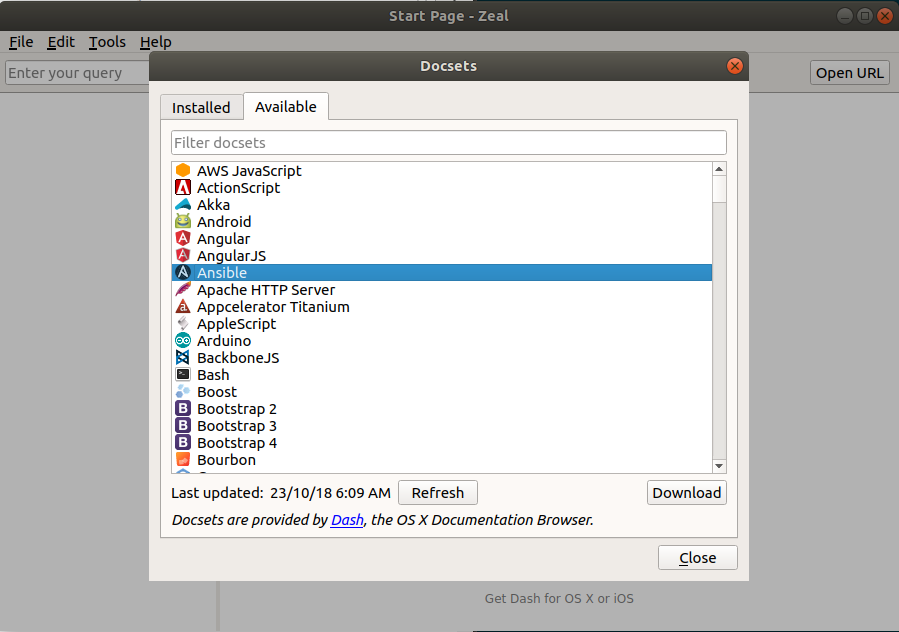Click the AWS JavaScript hexagon icon
Viewport: 899px width, 632px height.
click(183, 170)
